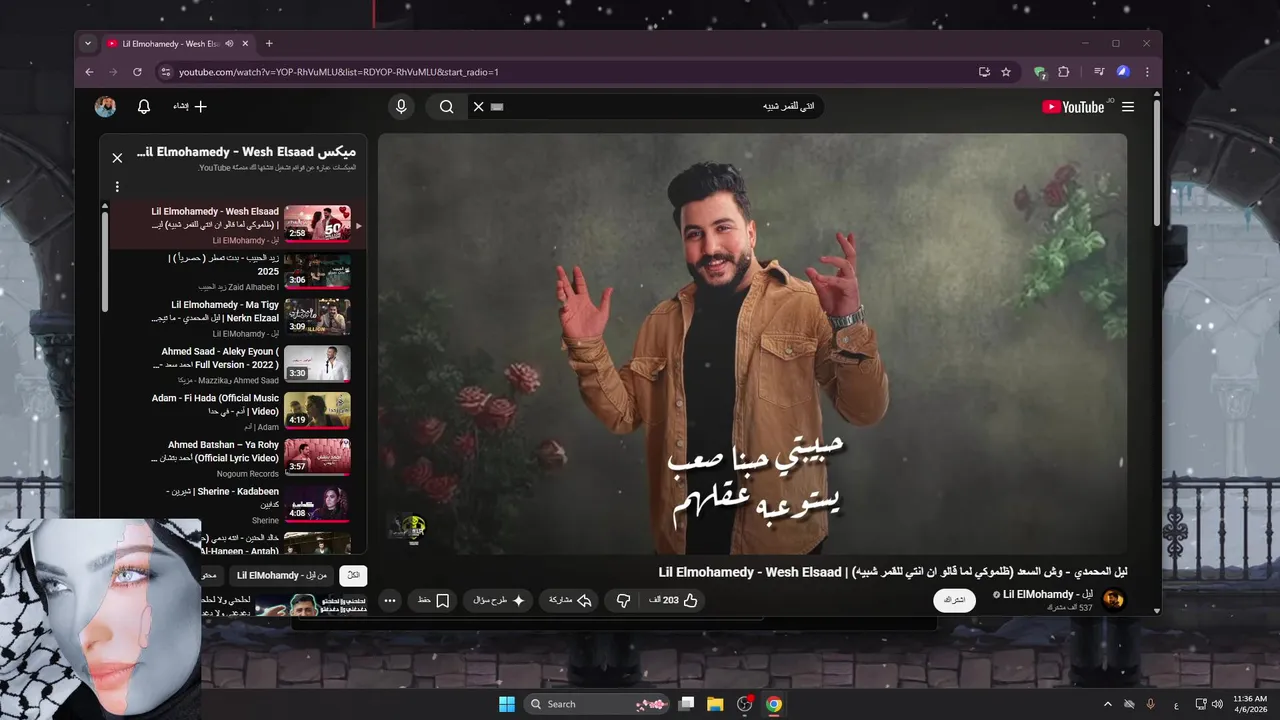Open the Chrome extensions puzzle icon
Image resolution: width=1280 pixels, height=720 pixels.
pyautogui.click(x=1063, y=72)
